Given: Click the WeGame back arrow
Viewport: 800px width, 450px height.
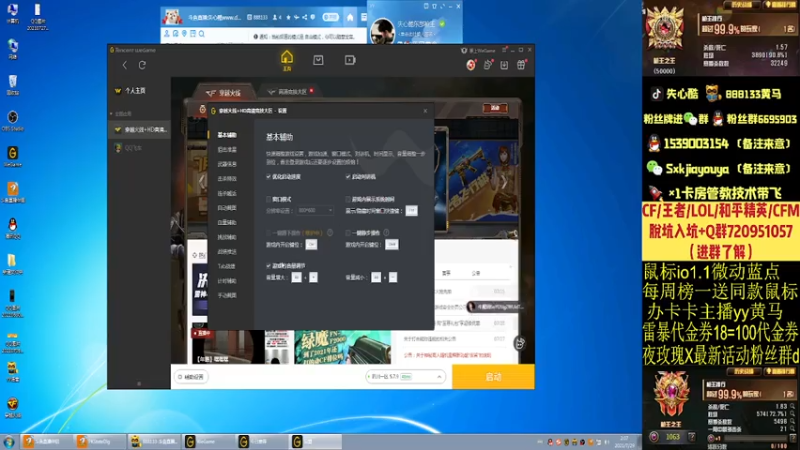Looking at the screenshot, I should (124, 65).
